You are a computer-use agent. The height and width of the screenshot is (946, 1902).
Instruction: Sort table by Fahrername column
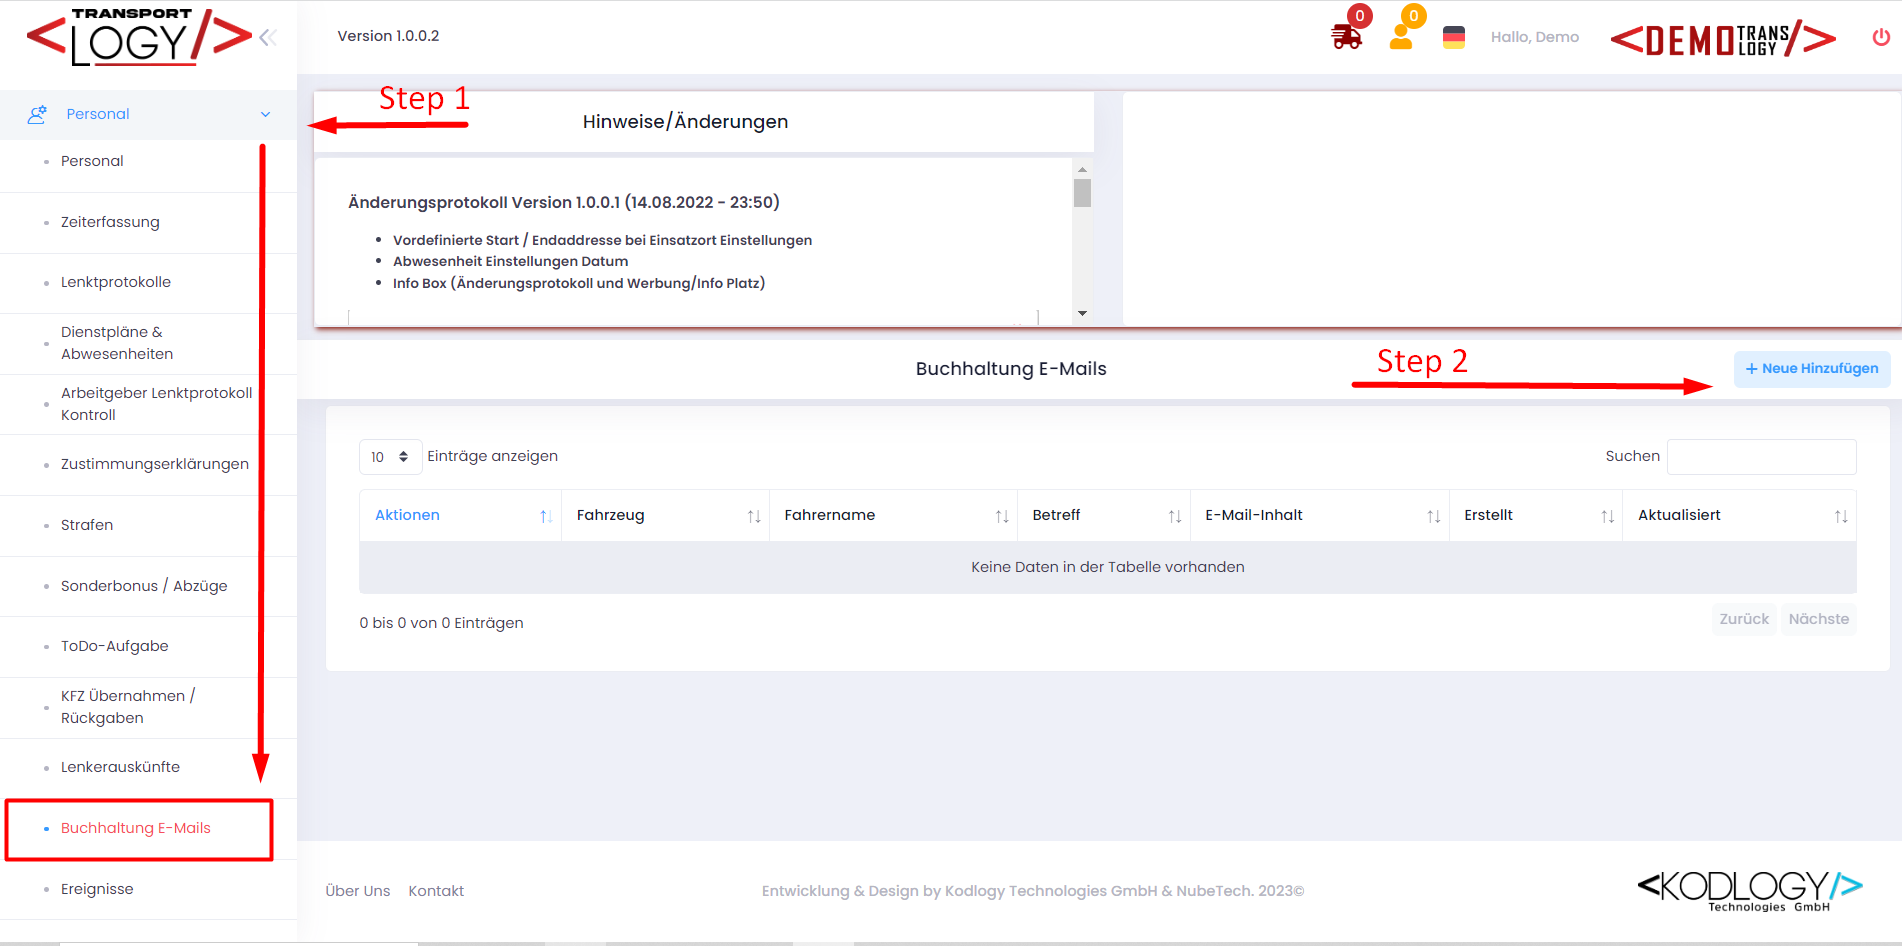tap(892, 515)
